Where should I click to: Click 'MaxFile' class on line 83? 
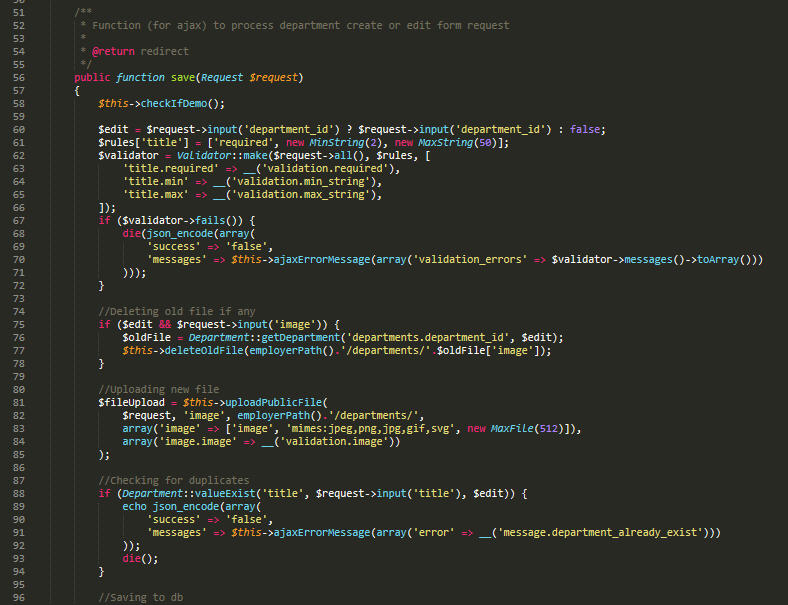click(512, 429)
